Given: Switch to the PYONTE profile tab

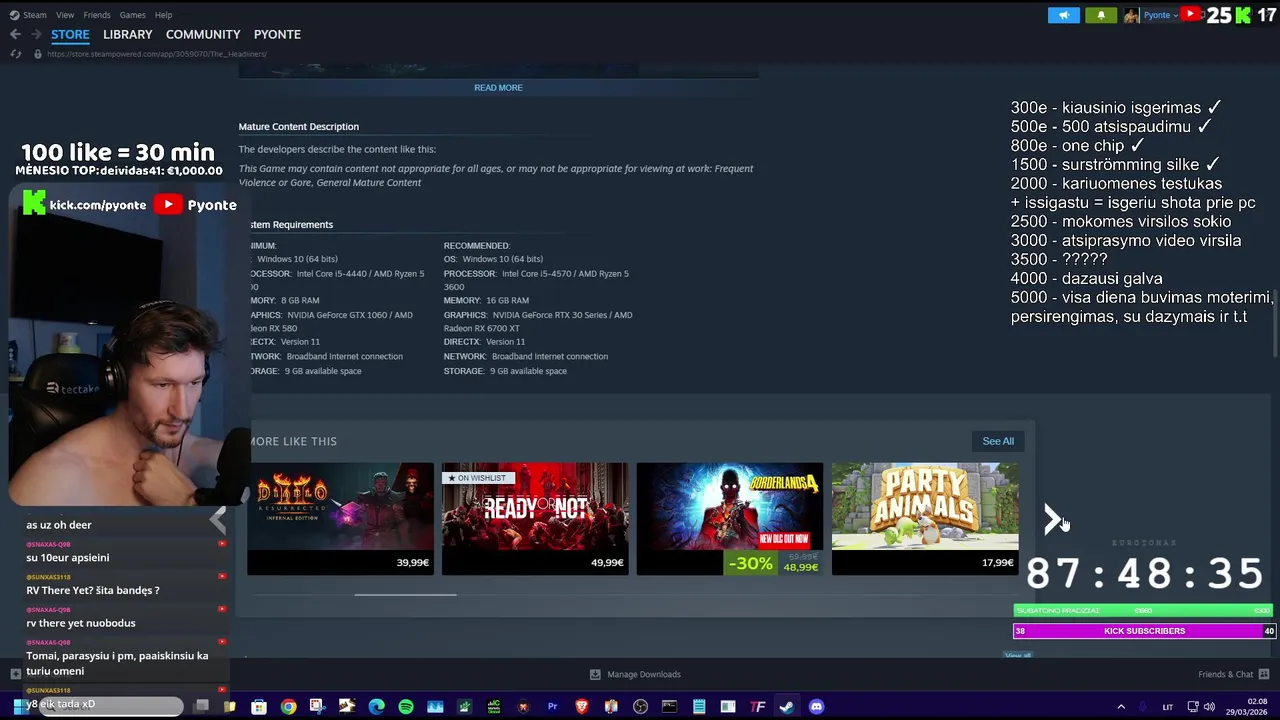Looking at the screenshot, I should point(277,34).
